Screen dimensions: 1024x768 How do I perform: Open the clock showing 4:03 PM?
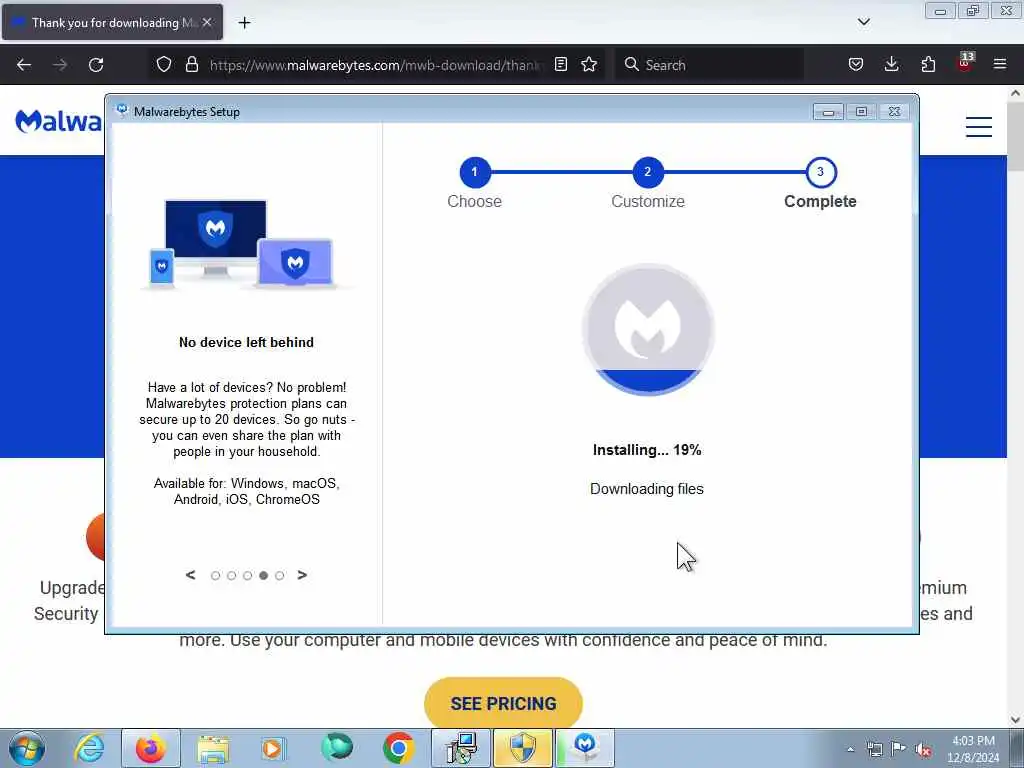coord(973,749)
